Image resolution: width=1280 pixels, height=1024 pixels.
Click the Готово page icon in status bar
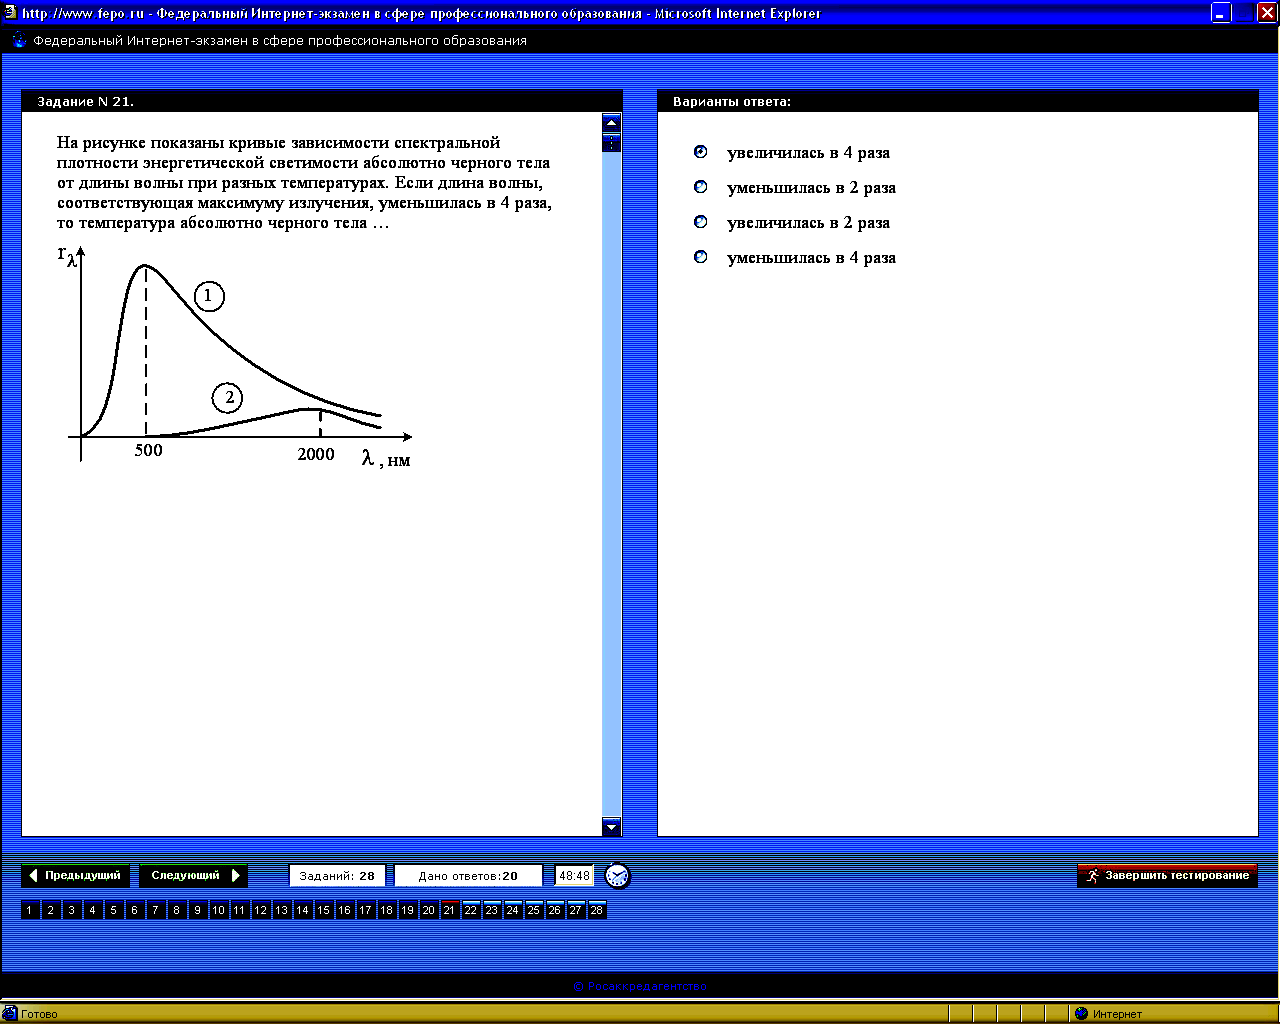click(11, 1013)
